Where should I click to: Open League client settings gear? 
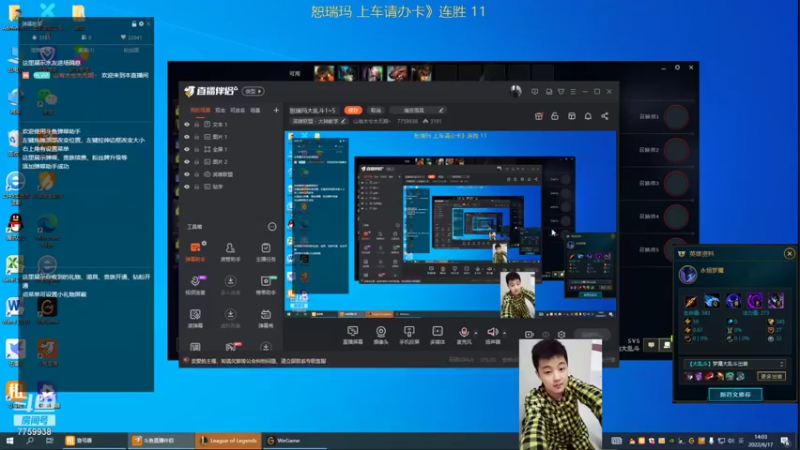[x=677, y=67]
